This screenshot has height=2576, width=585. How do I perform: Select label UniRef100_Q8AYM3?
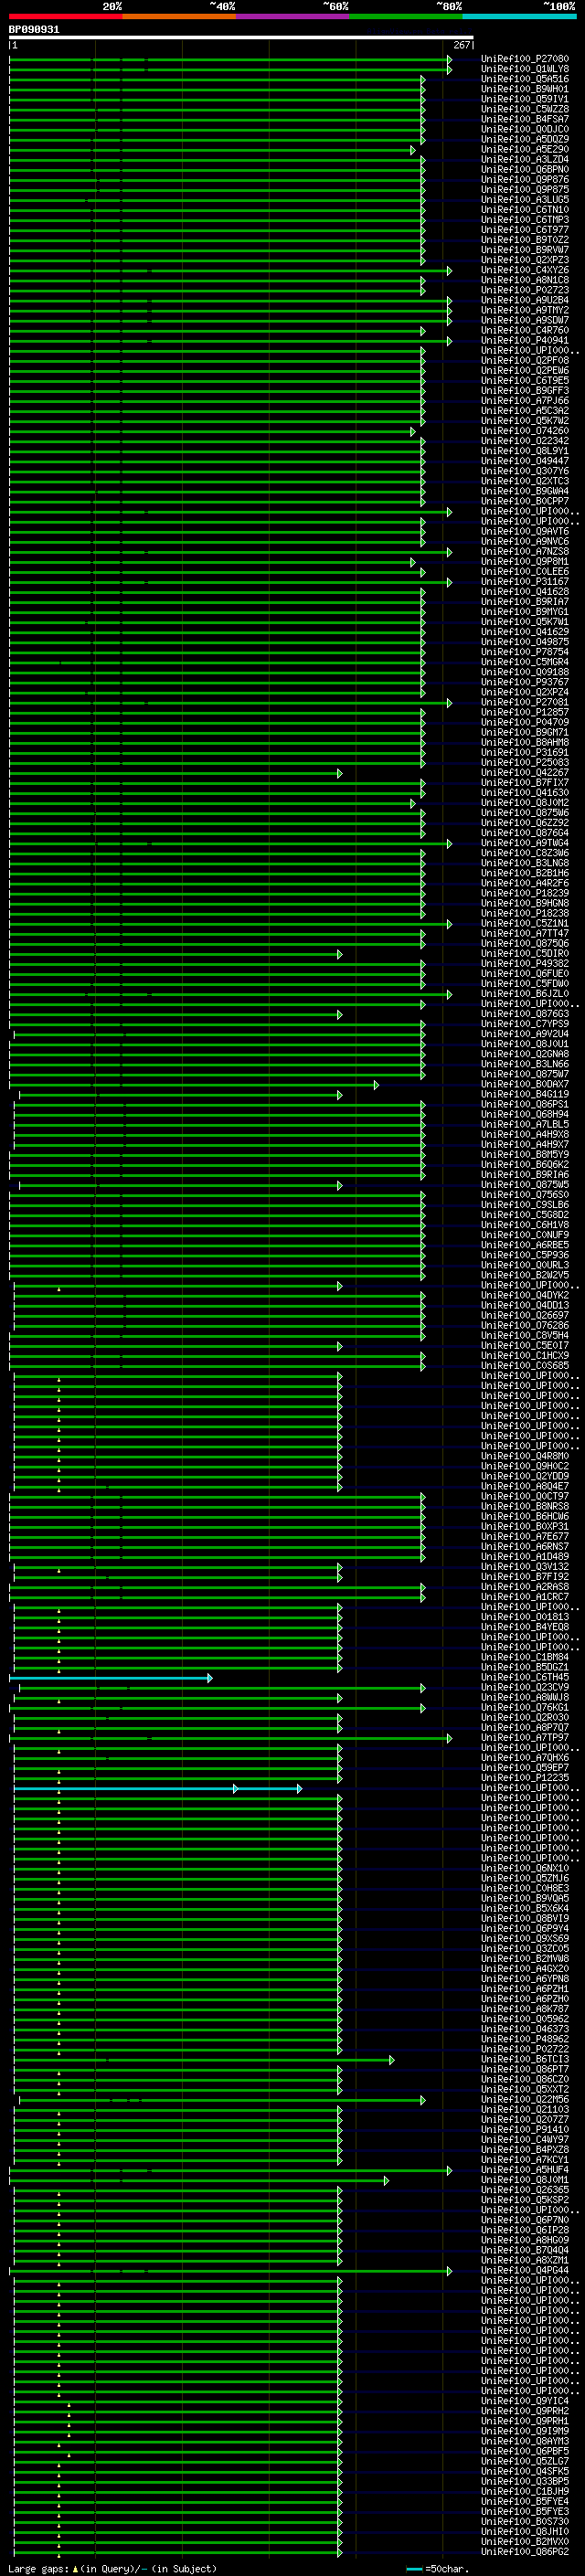(524, 2441)
